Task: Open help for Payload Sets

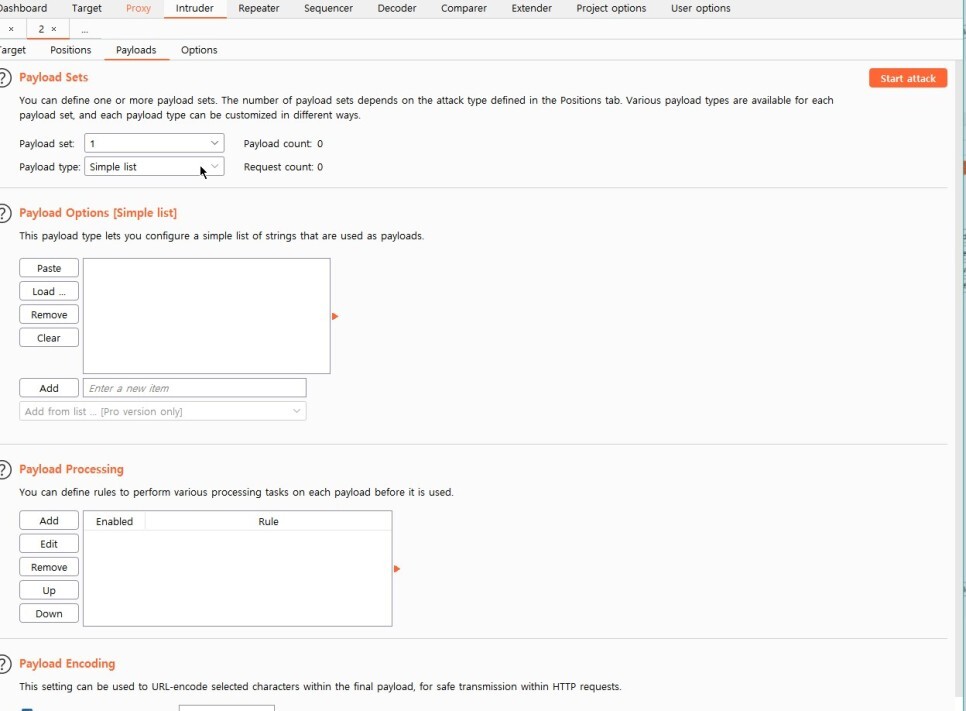Action: pos(4,78)
